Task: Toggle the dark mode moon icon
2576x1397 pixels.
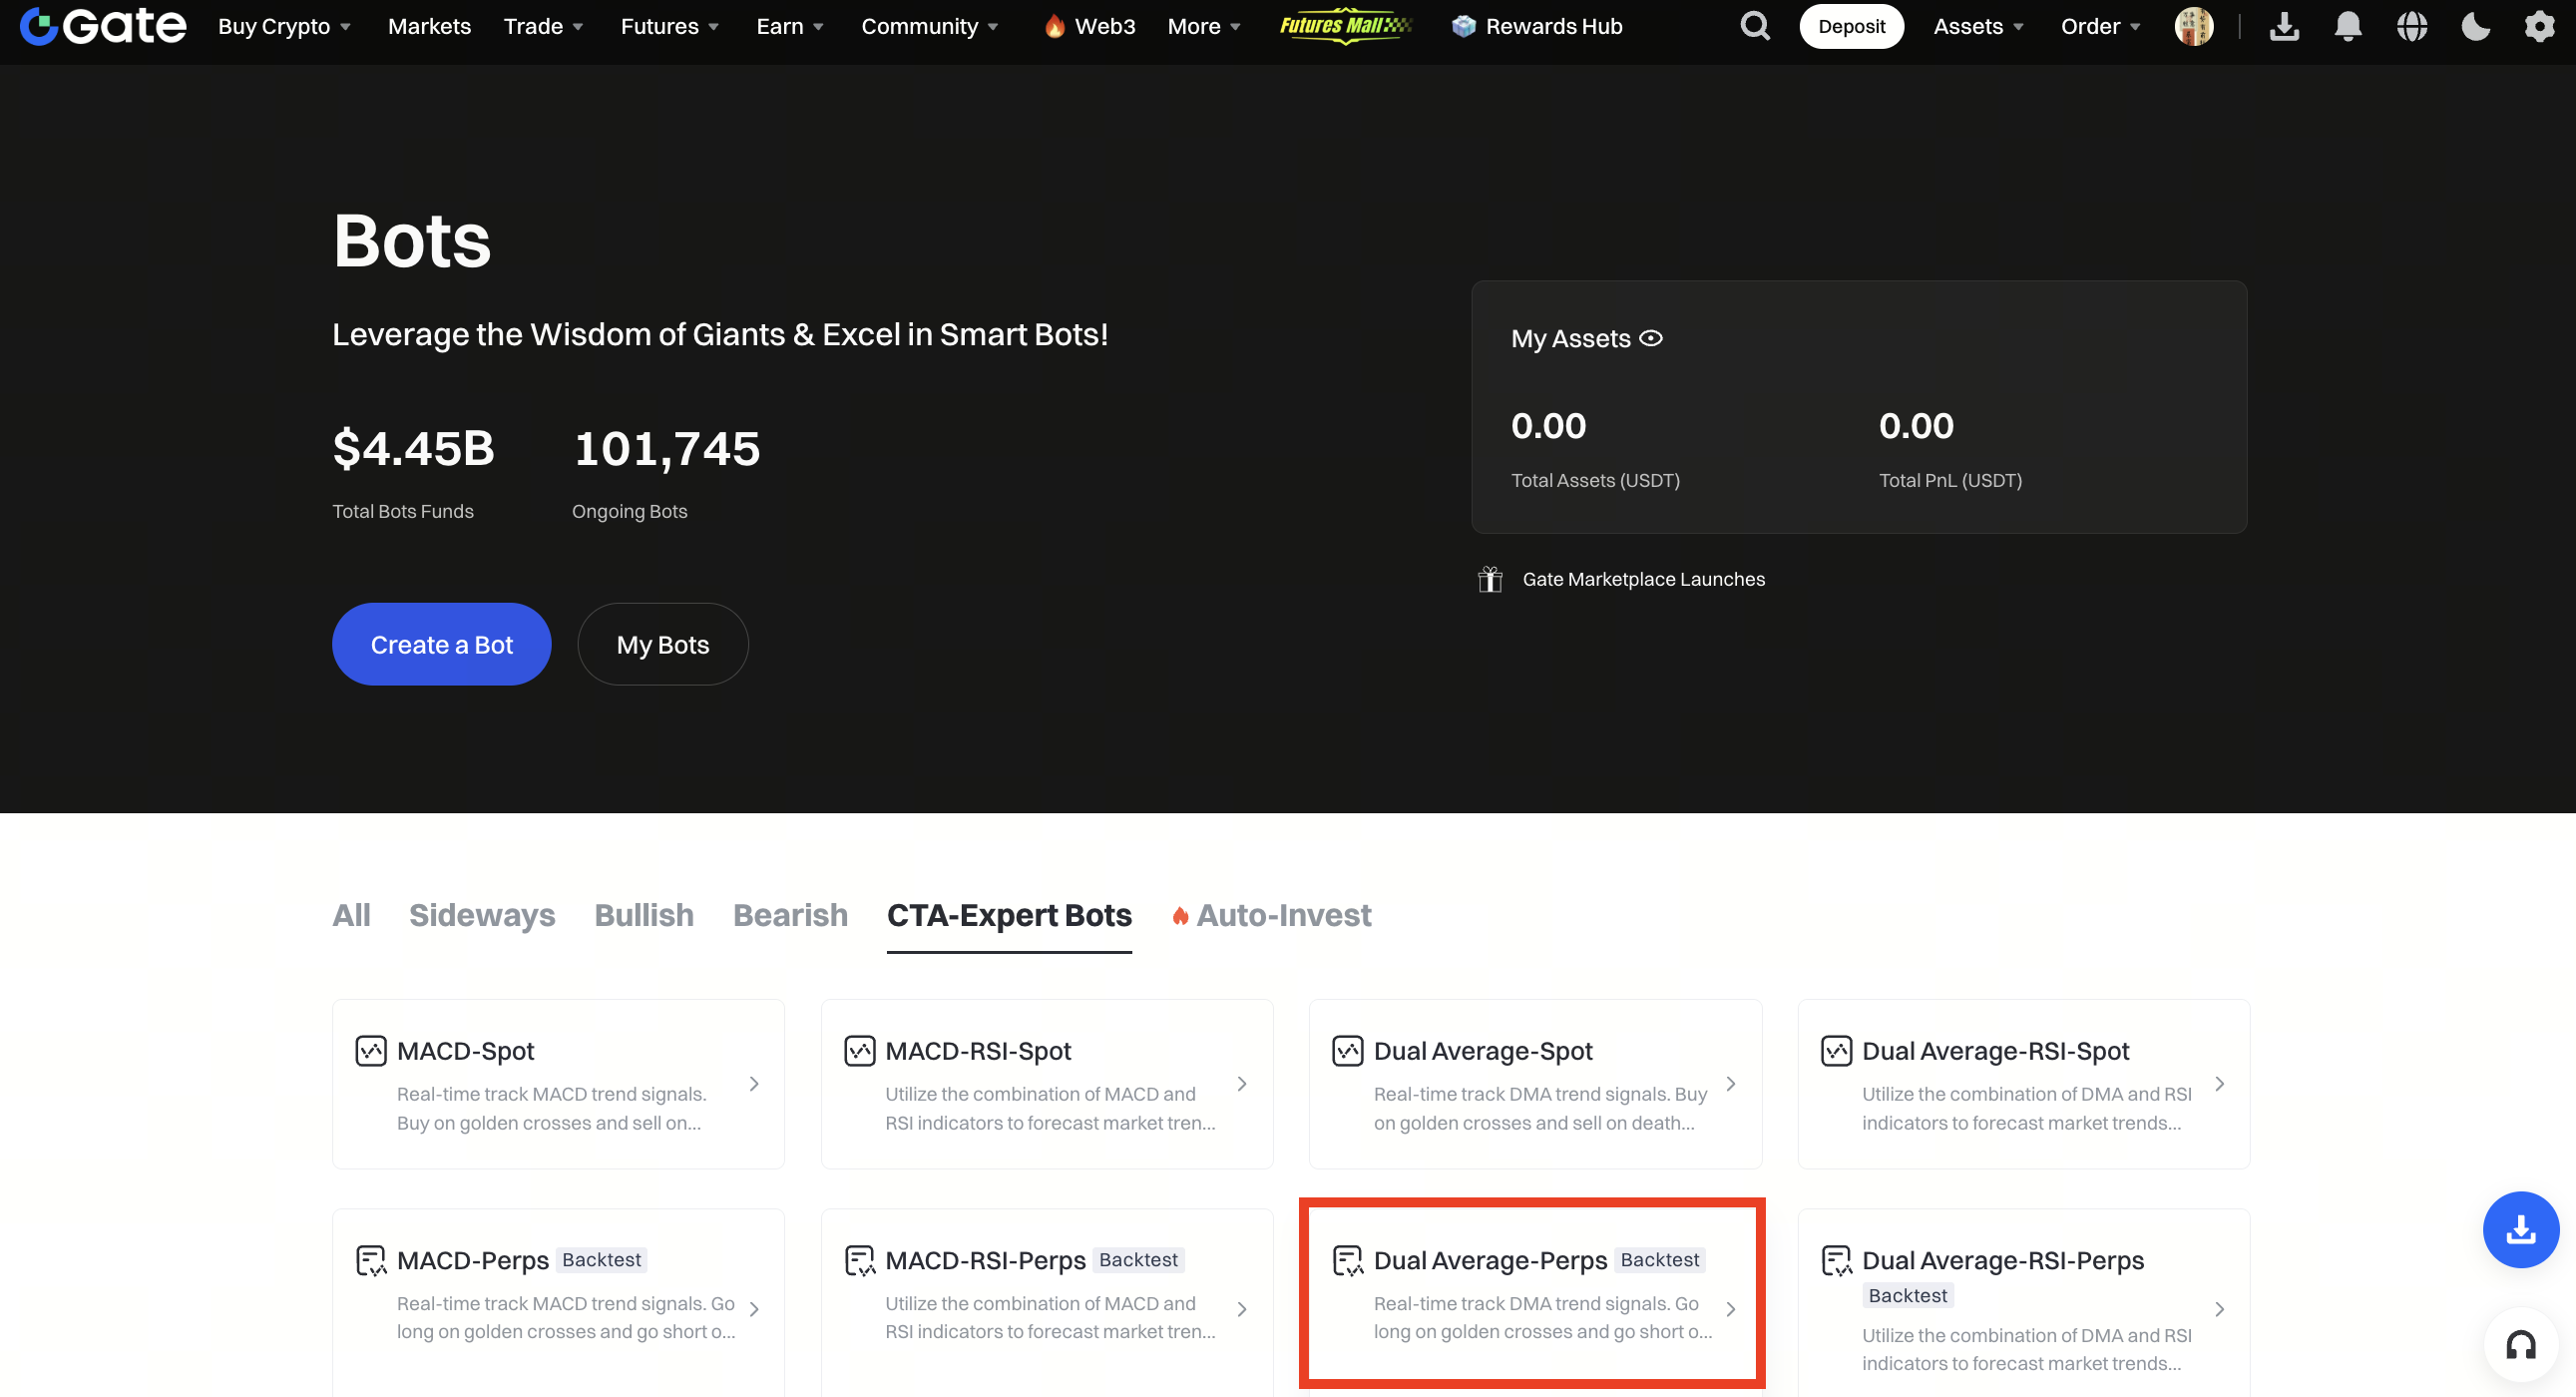Action: coord(2475,26)
